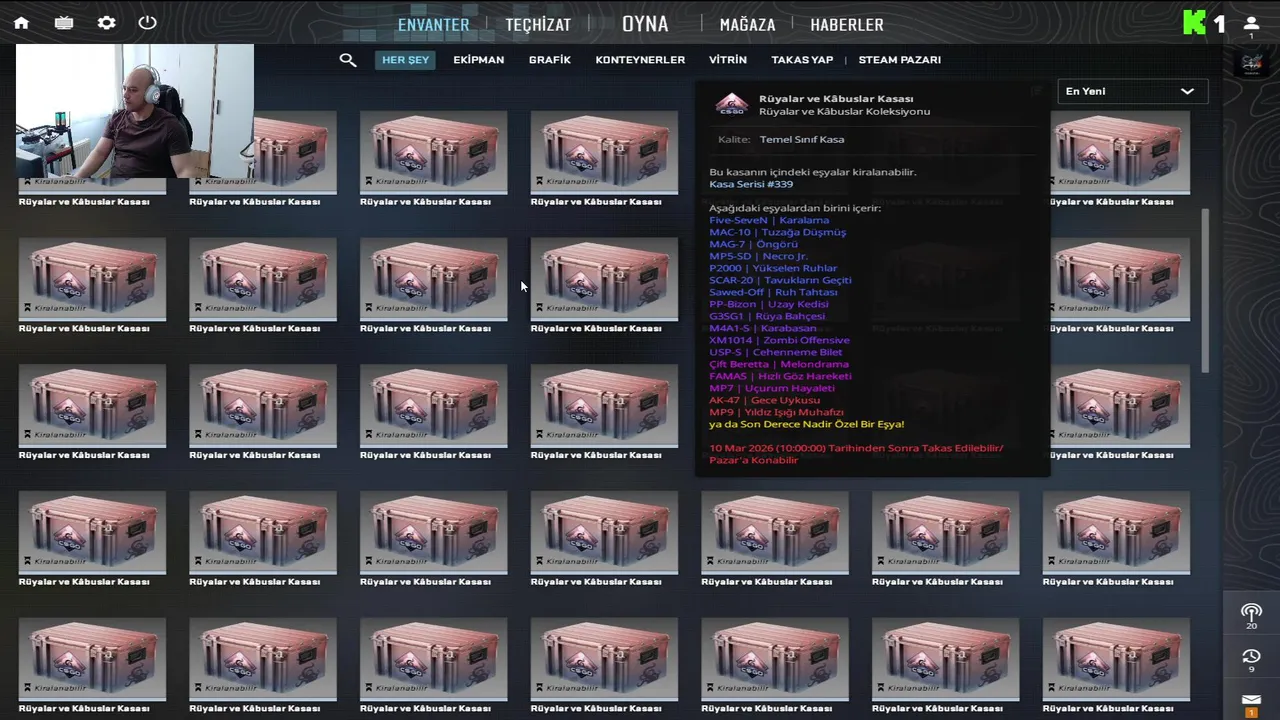This screenshot has height=720, width=1280.
Task: Select the KONTEYNERLER filter
Action: point(640,60)
